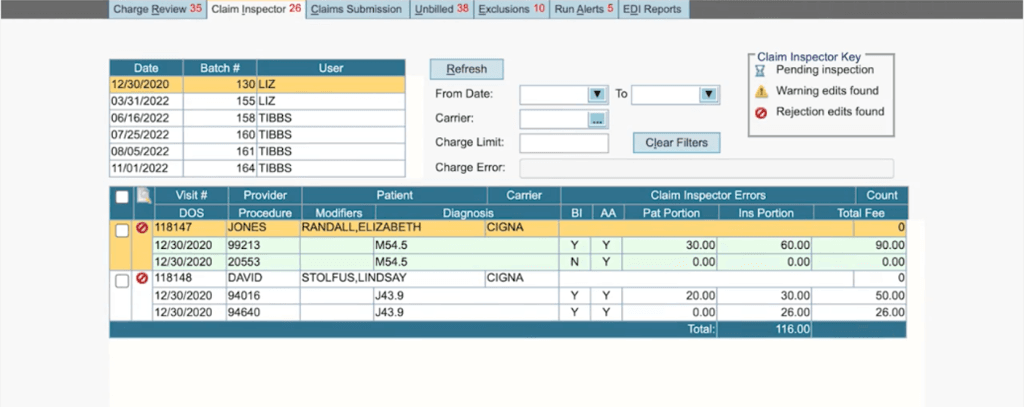The image size is (1024, 407).
Task: Click the Ins Portion column header
Action: click(x=766, y=212)
